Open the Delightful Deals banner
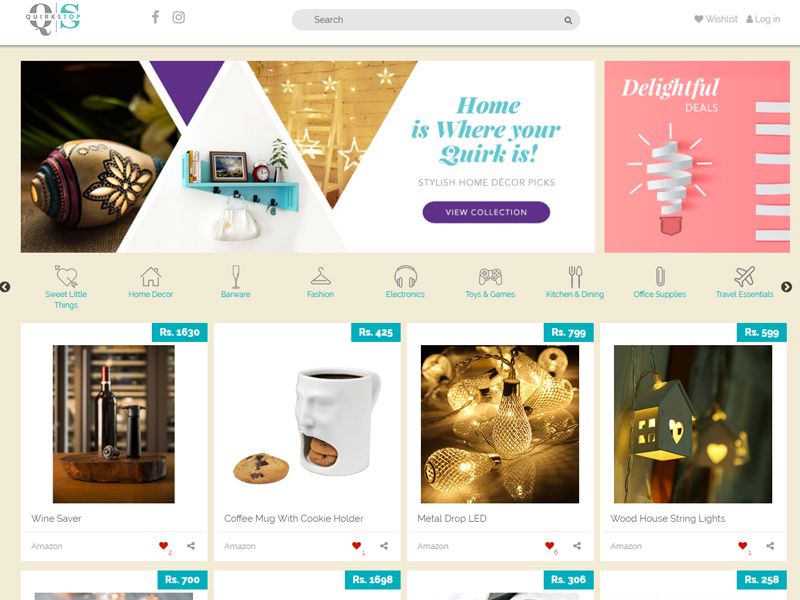 tap(697, 157)
